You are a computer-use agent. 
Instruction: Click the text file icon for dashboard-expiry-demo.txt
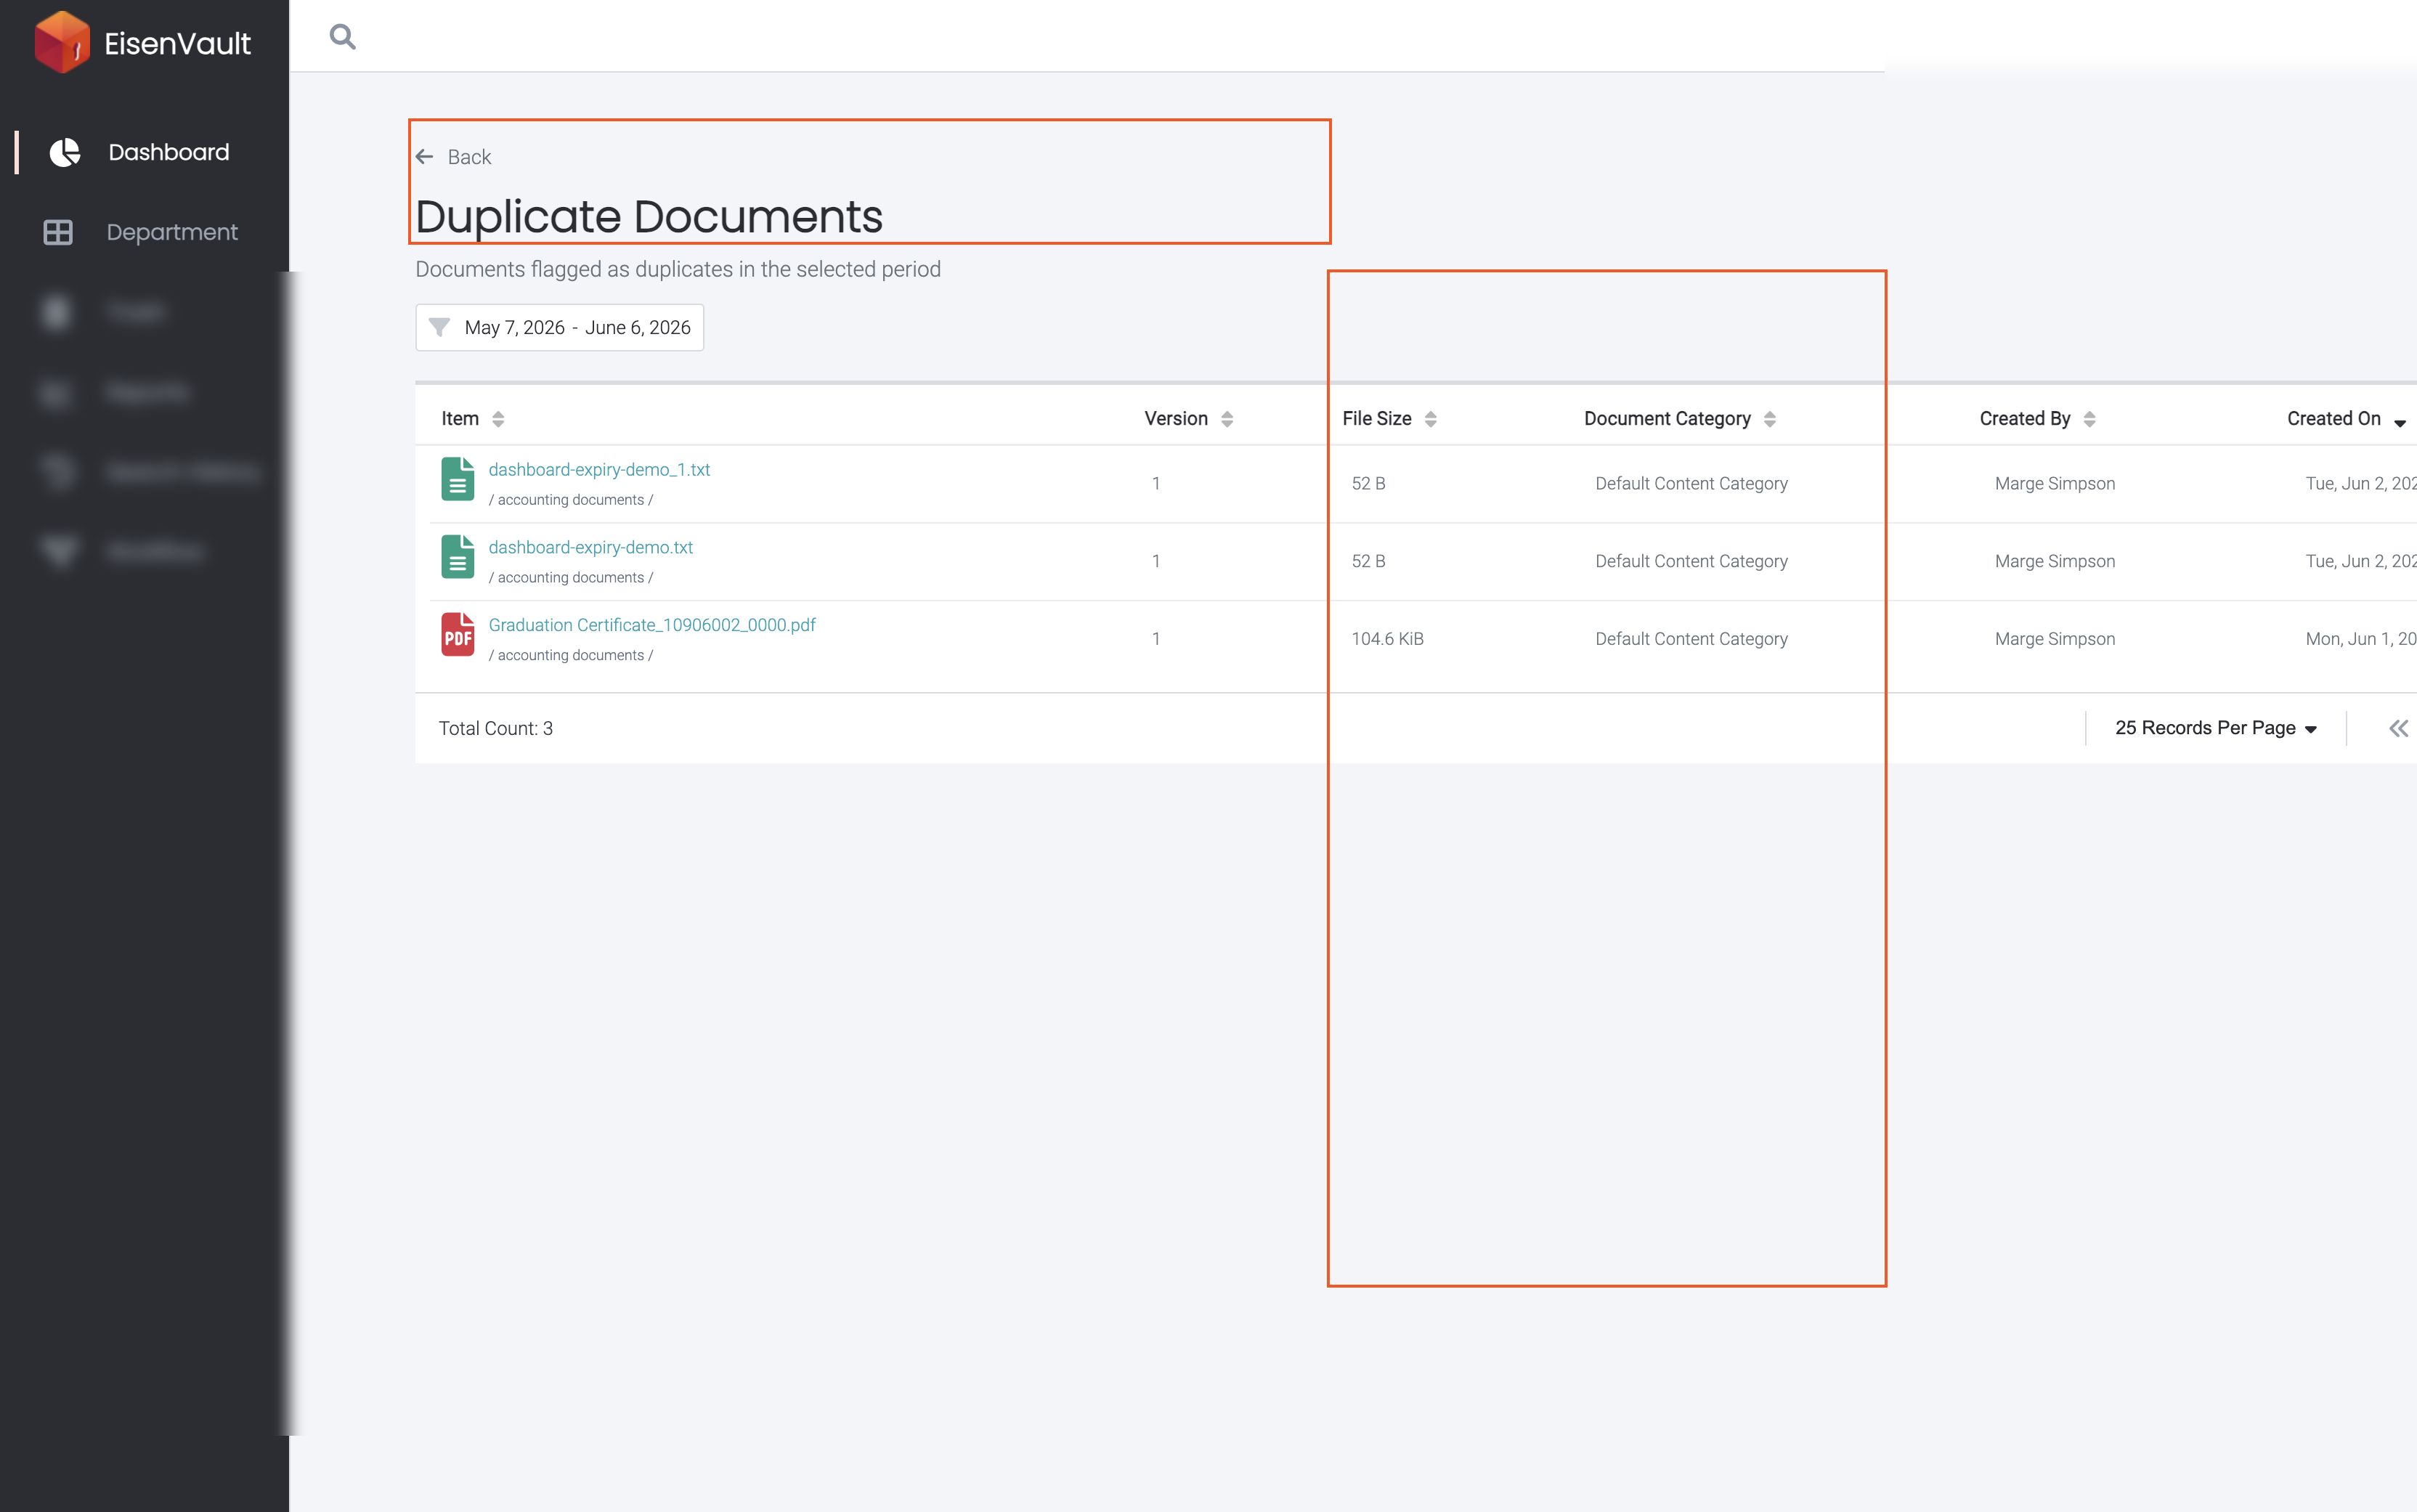point(458,557)
